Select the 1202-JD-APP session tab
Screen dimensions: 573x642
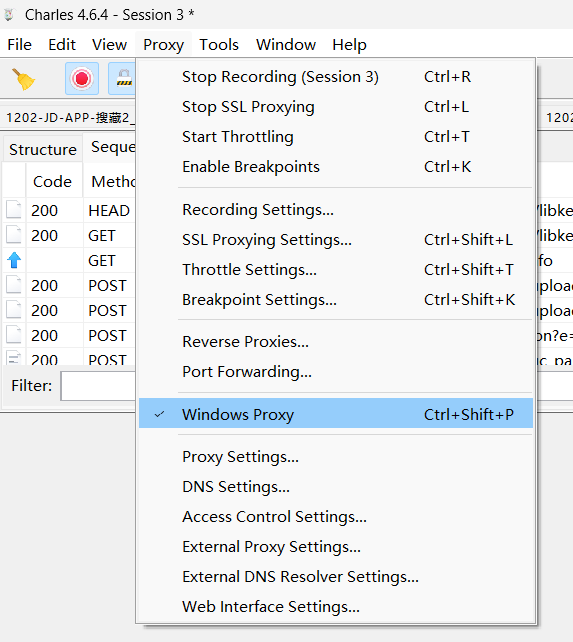(69, 118)
